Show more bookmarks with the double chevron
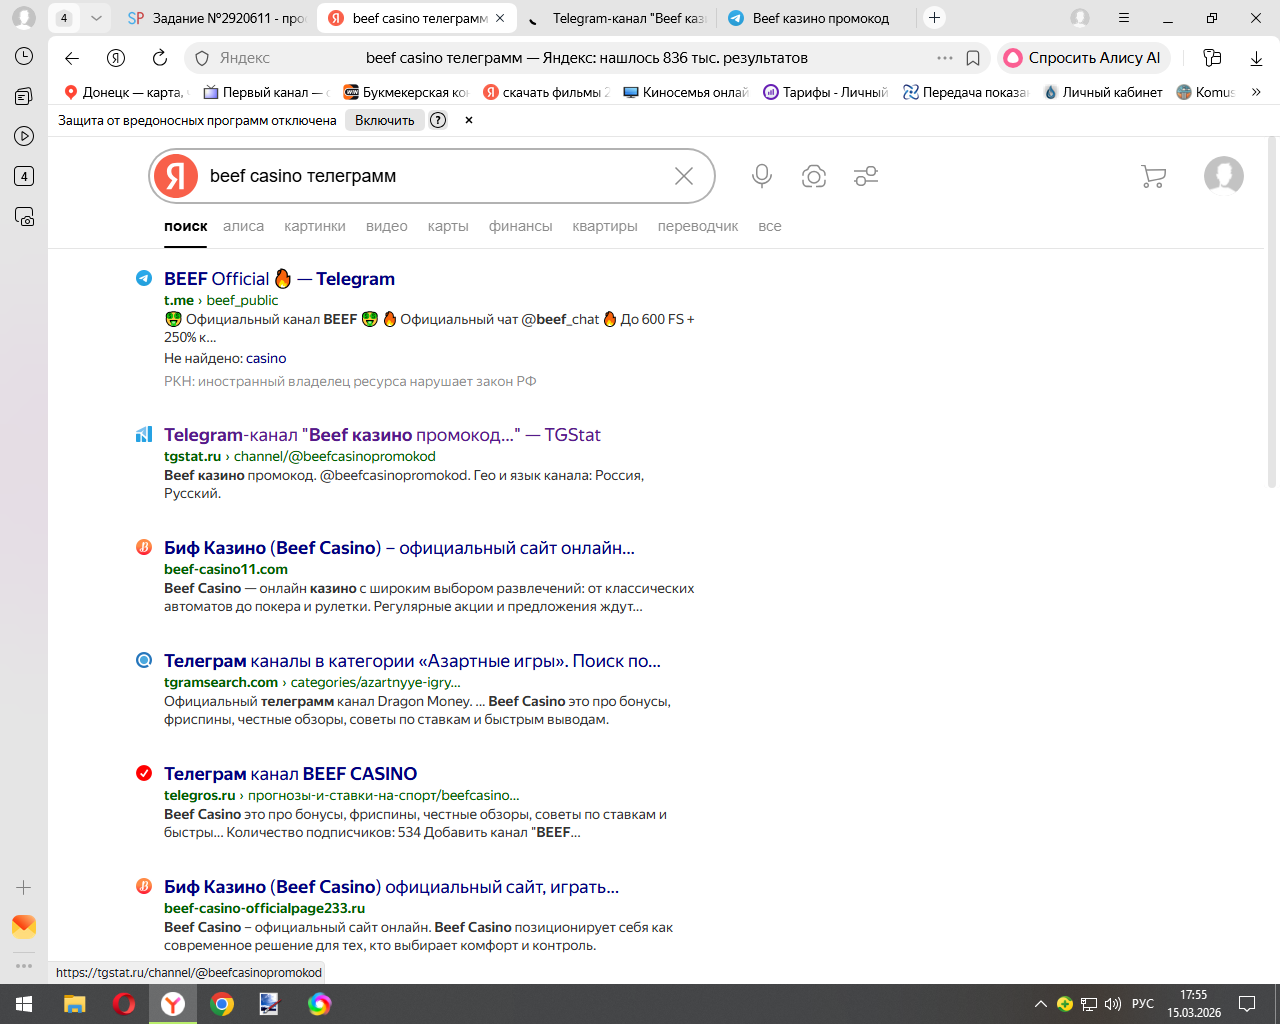 [1256, 92]
